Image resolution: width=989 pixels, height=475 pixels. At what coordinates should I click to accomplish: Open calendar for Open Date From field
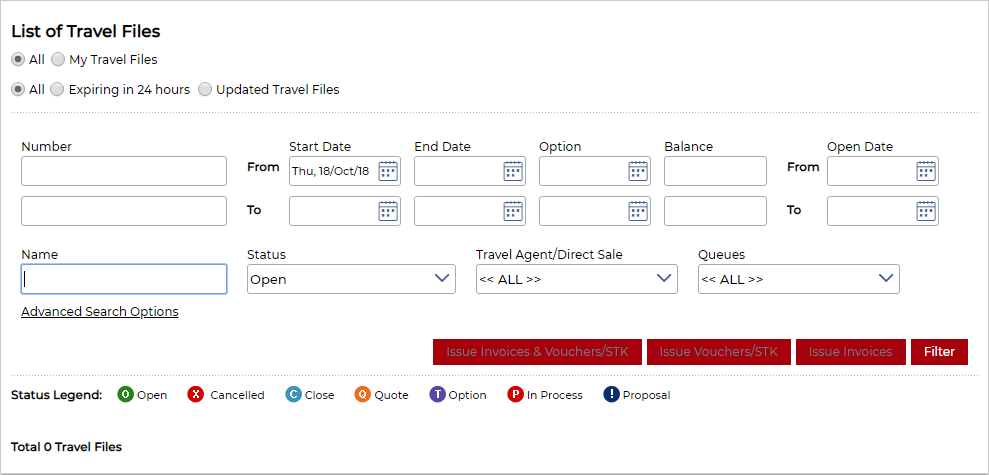coord(926,171)
